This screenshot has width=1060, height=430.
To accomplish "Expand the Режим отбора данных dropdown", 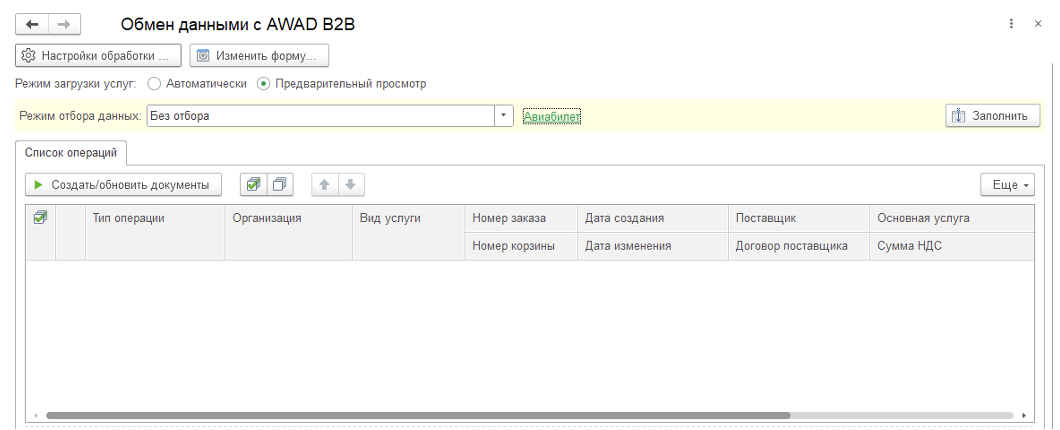I will 503,116.
